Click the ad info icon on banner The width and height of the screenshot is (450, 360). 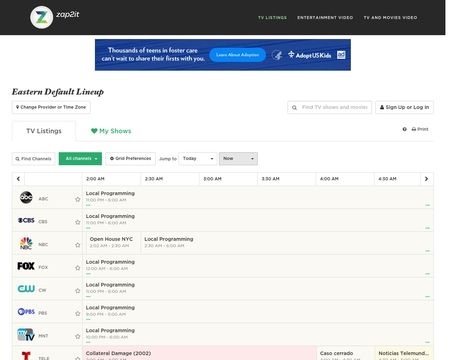coord(341,55)
